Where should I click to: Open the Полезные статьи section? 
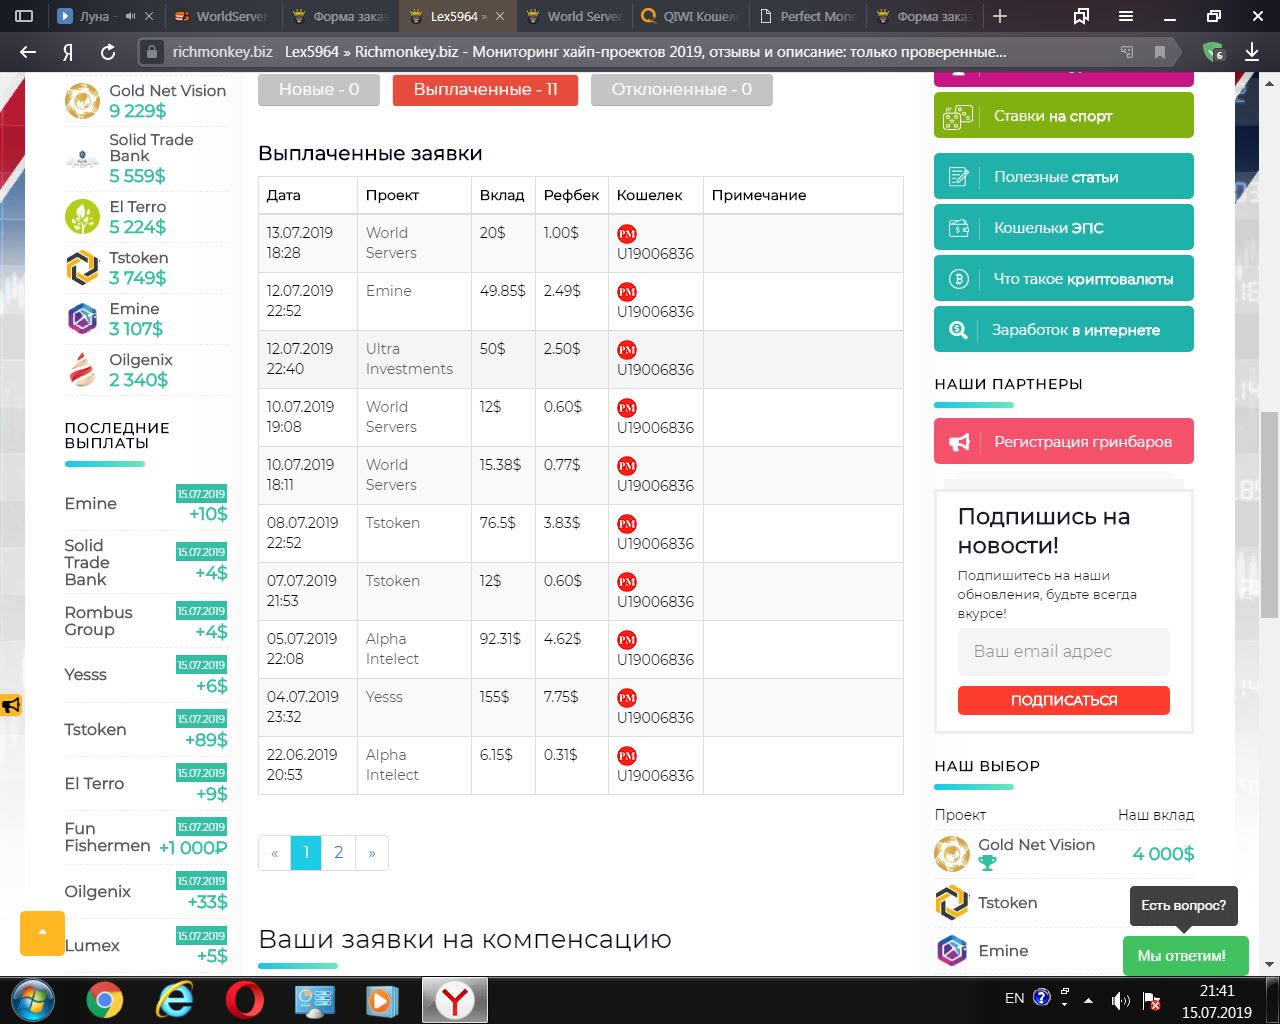1064,176
